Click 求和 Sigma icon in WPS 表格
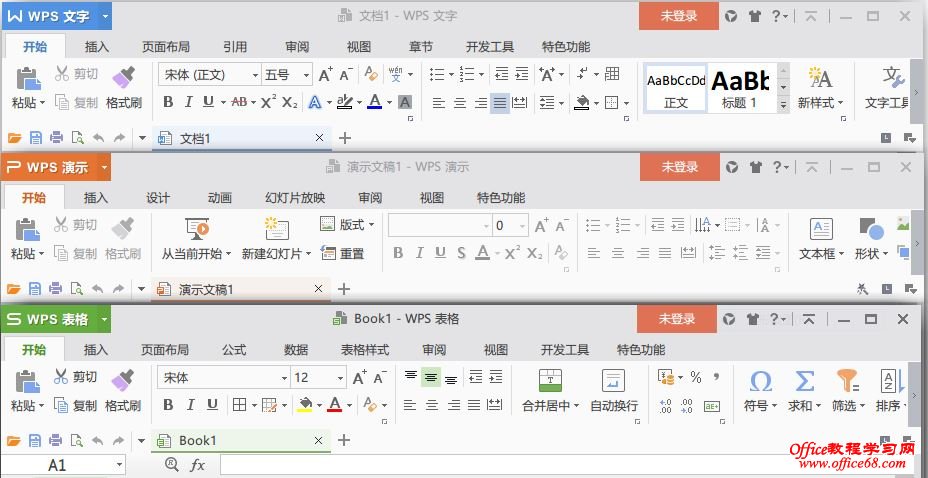The height and width of the screenshot is (478, 928). coord(804,382)
